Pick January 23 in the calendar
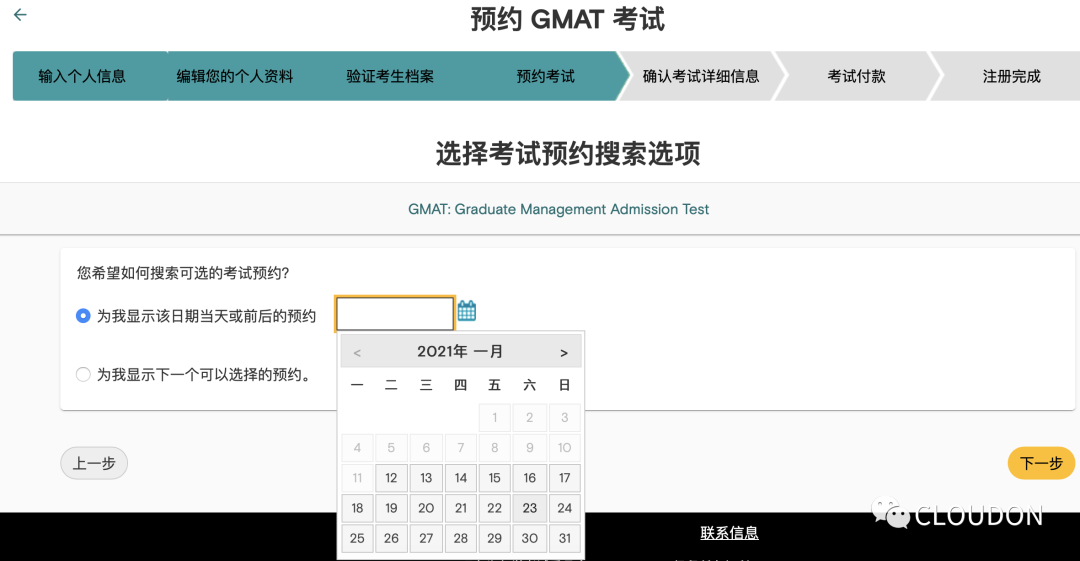1080x561 pixels. (x=530, y=508)
